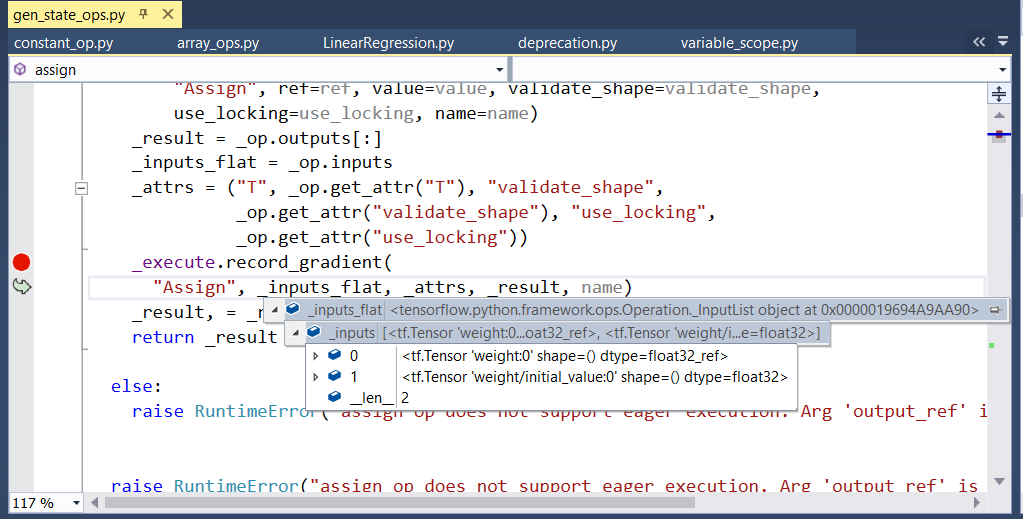Screen dimensions: 1023x519
Task: Close the gen_state_ops.py tab
Action: (168, 14)
